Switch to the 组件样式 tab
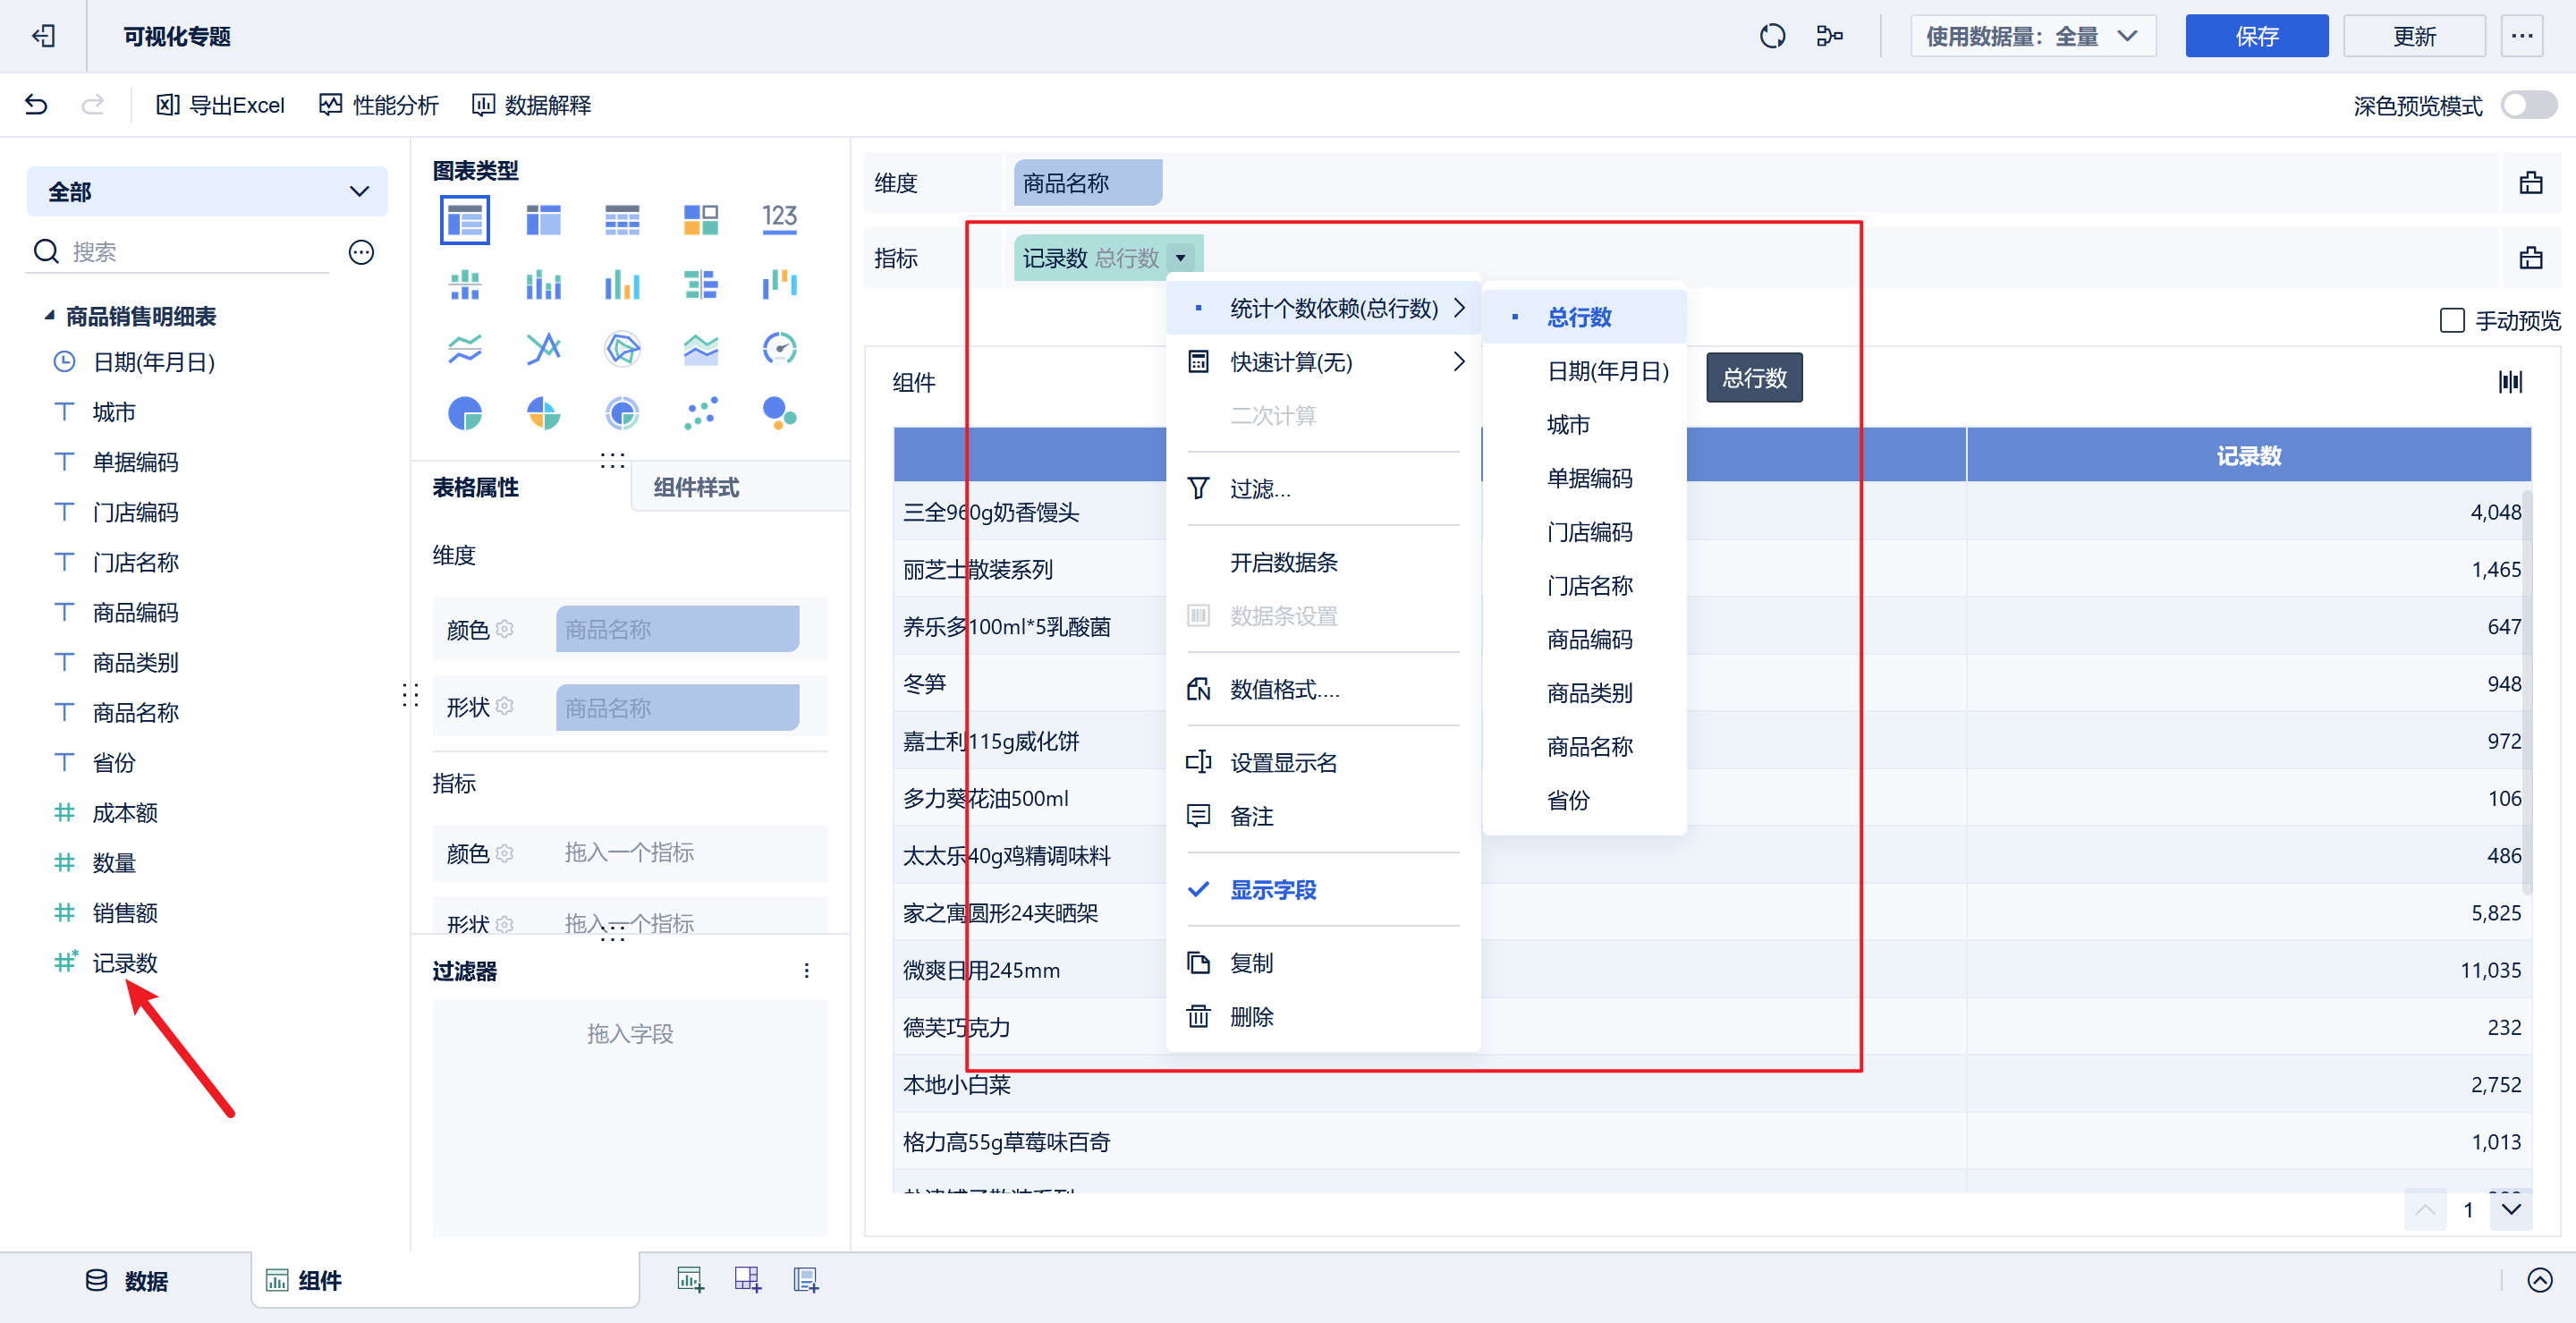2576x1323 pixels. pyautogui.click(x=696, y=487)
